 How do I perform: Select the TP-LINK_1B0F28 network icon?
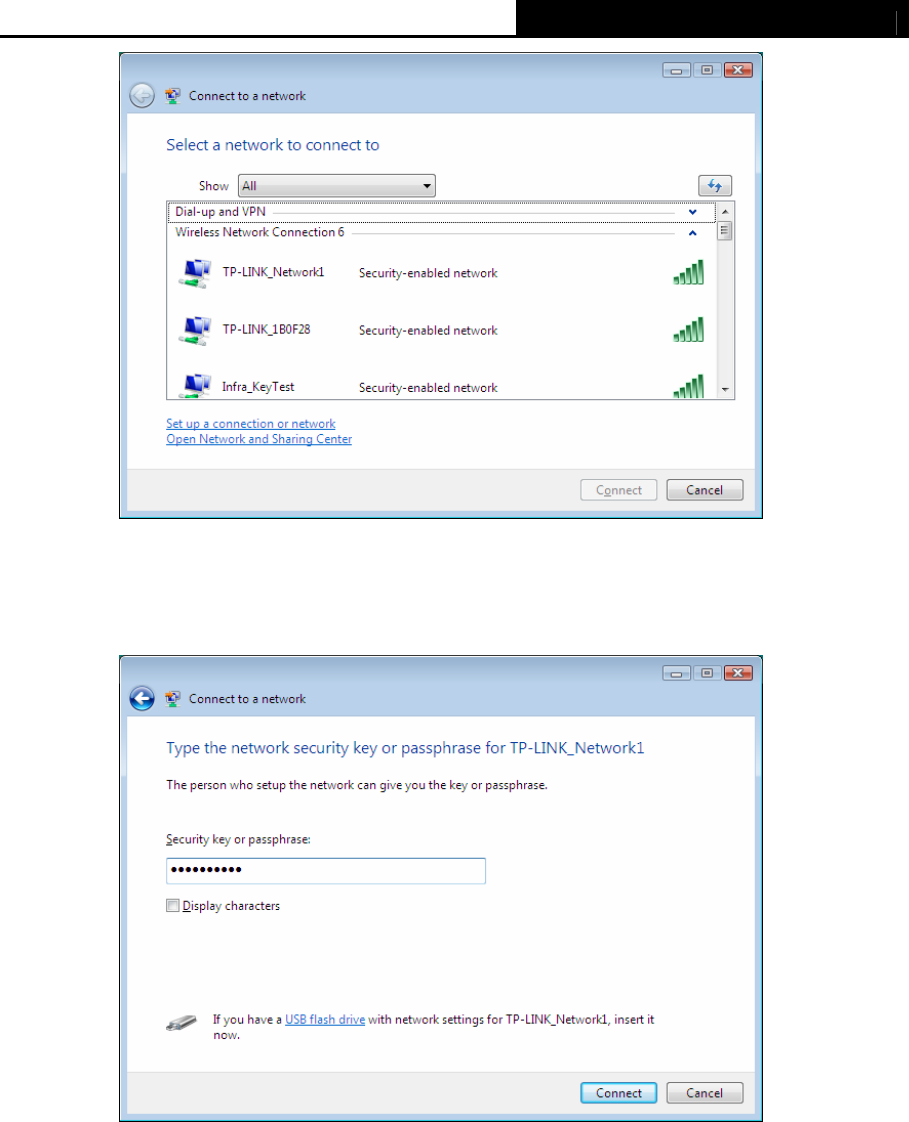[195, 331]
